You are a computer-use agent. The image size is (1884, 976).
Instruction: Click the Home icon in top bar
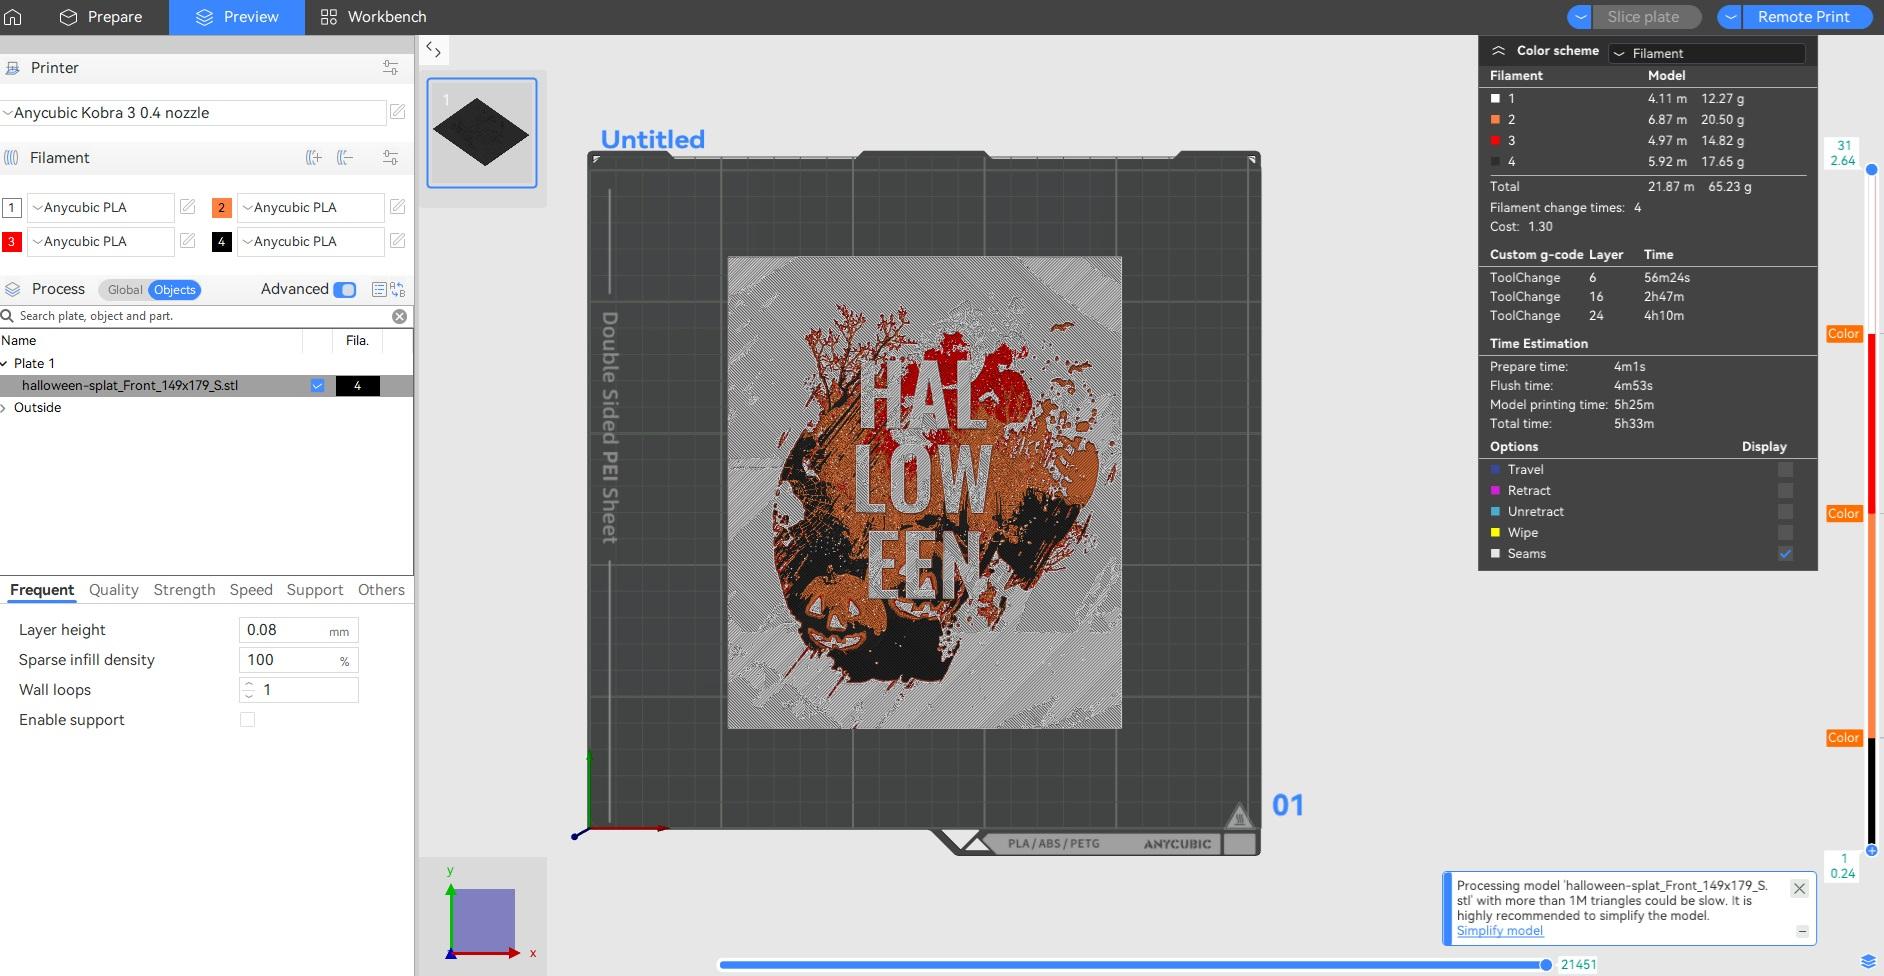click(x=13, y=17)
